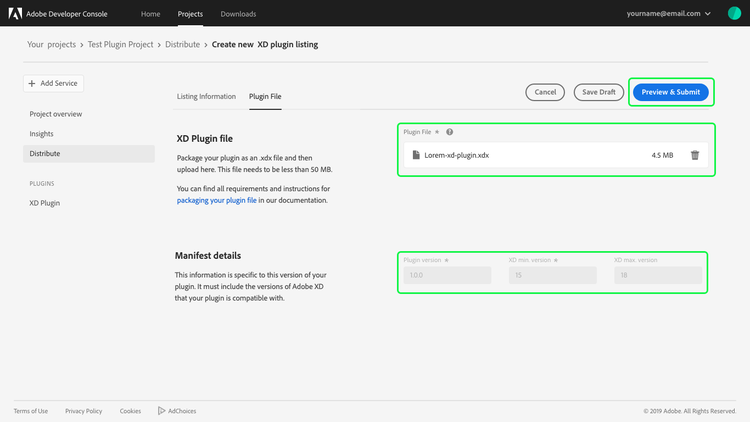Go to Your projects breadcrumb
Screen dimensions: 750x422
[51, 44]
